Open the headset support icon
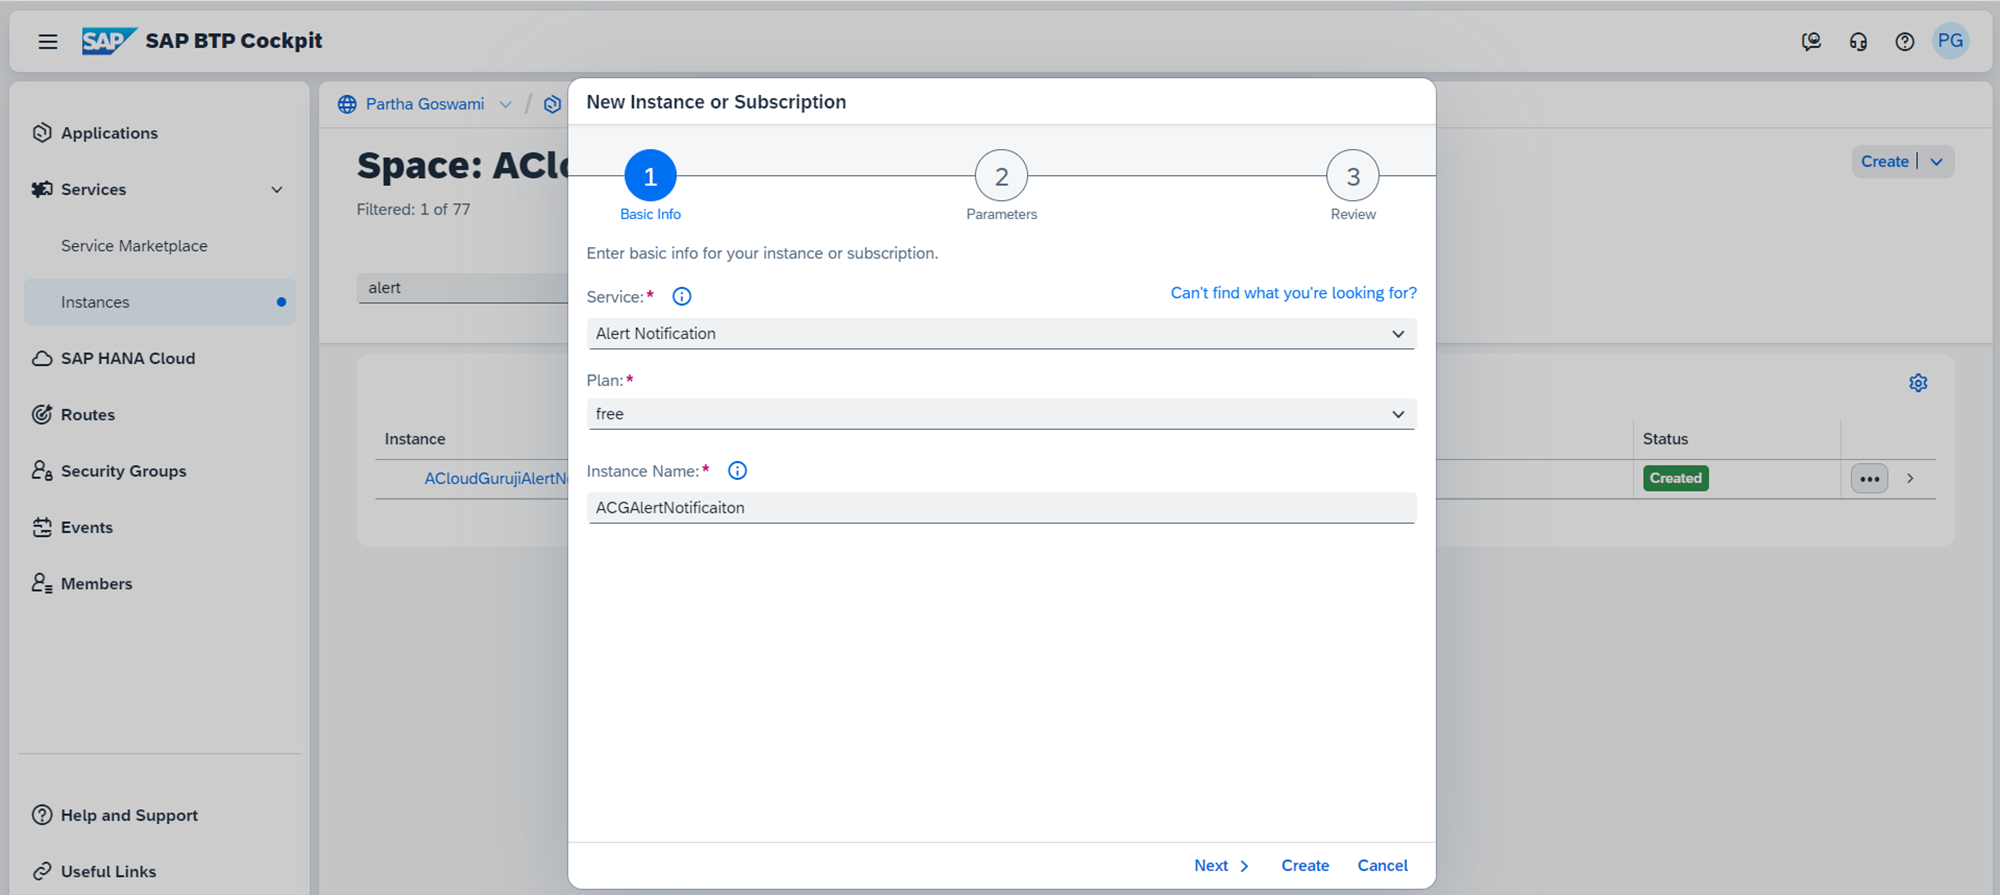 click(x=1858, y=41)
